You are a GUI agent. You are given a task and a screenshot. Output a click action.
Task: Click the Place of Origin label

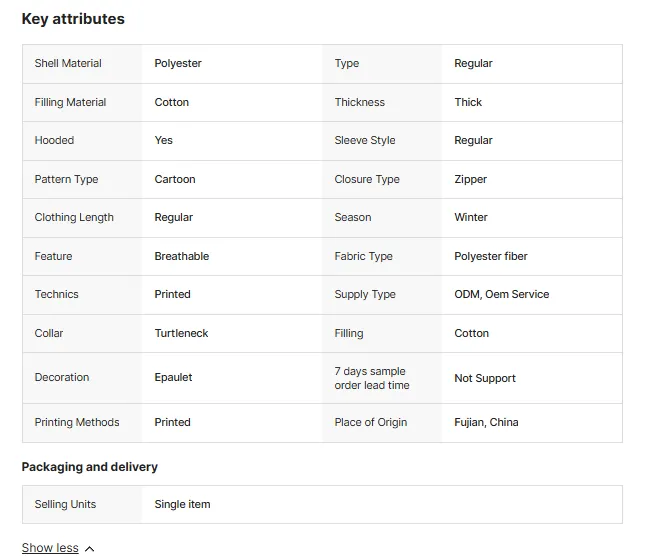click(371, 422)
